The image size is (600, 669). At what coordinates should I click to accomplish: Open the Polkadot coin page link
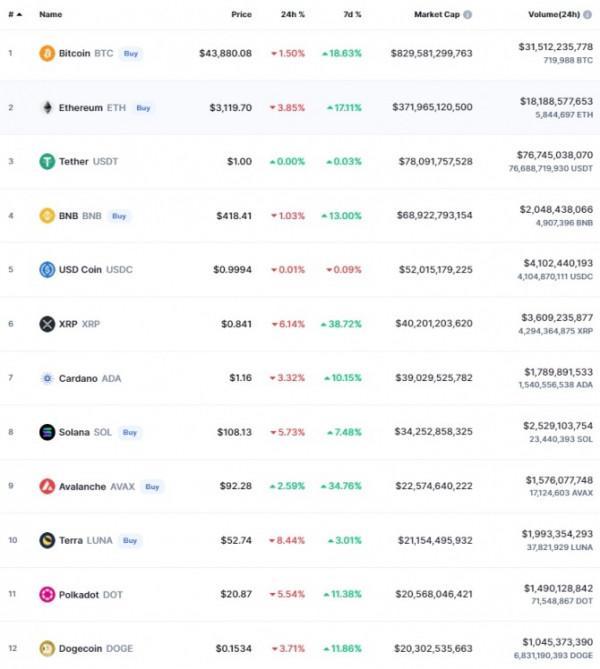point(81,594)
